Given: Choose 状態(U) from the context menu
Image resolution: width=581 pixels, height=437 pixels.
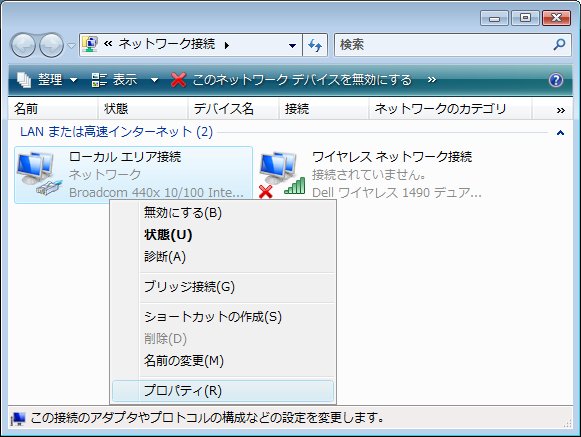Looking at the screenshot, I should pyautogui.click(x=223, y=235).
